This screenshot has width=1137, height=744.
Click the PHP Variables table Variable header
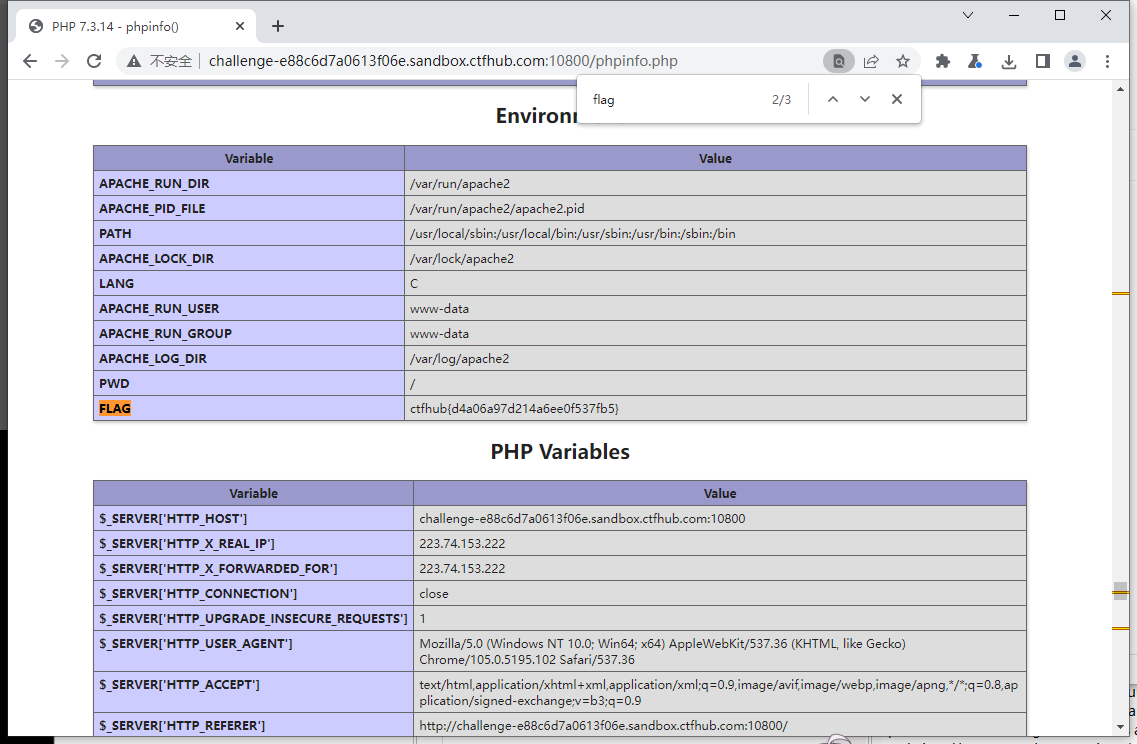[x=253, y=493]
